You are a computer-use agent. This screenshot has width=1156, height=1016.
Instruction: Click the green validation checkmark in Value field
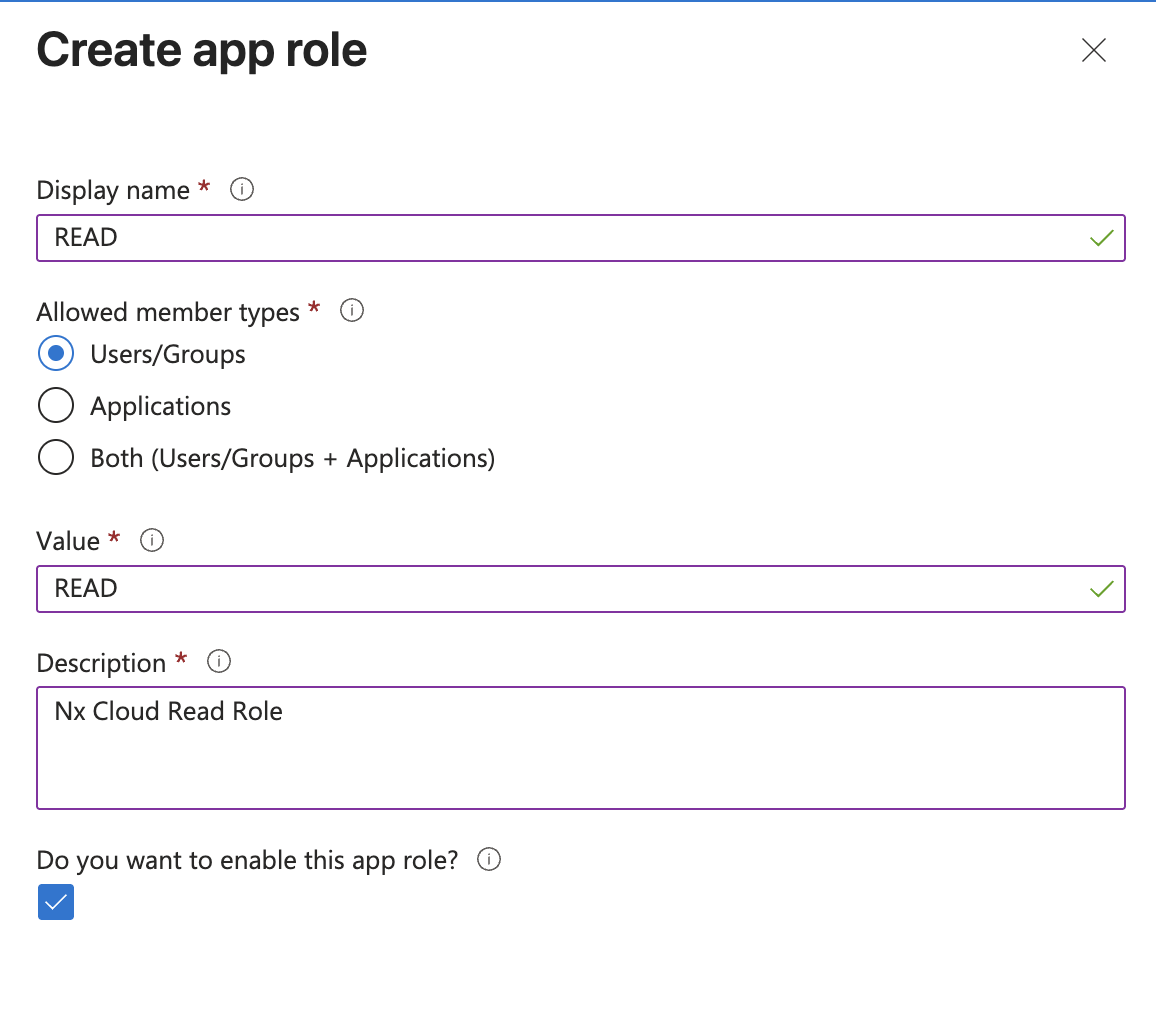(1101, 589)
